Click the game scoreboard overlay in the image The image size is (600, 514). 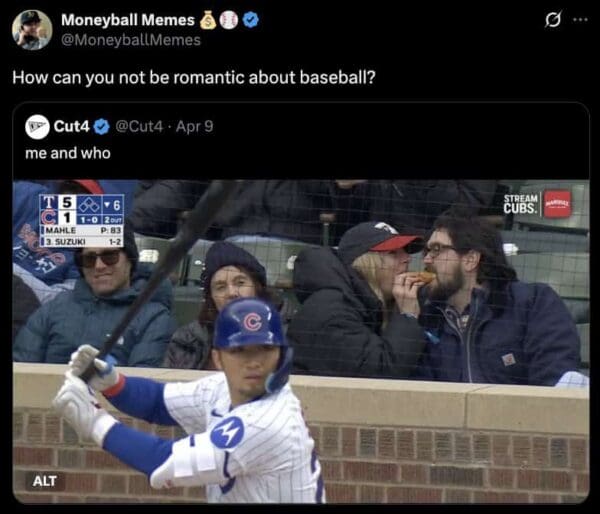click(x=81, y=220)
